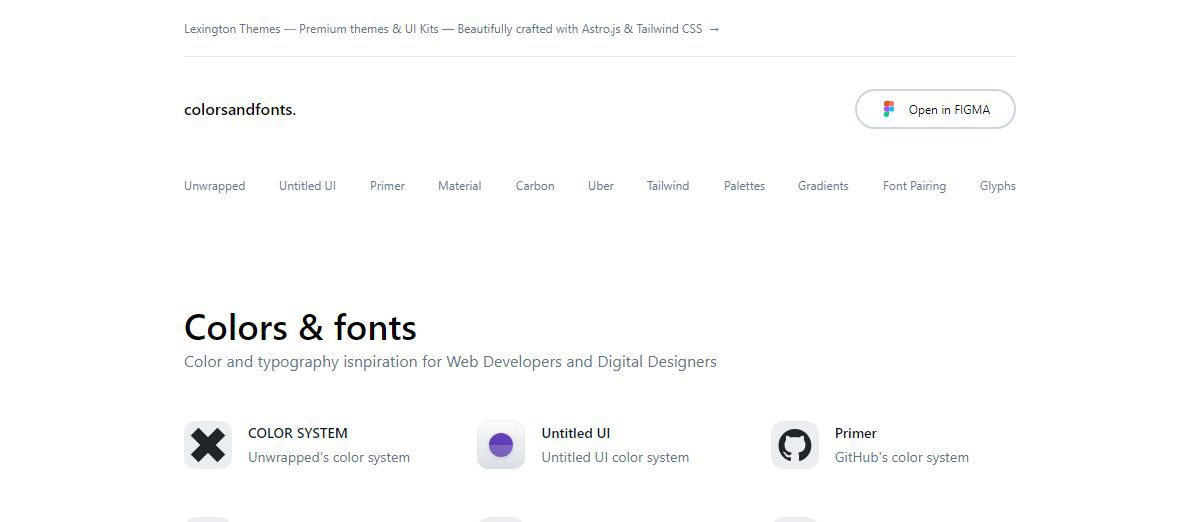The height and width of the screenshot is (522, 1200).
Task: Visit the Gradients nav page
Action: pos(823,186)
